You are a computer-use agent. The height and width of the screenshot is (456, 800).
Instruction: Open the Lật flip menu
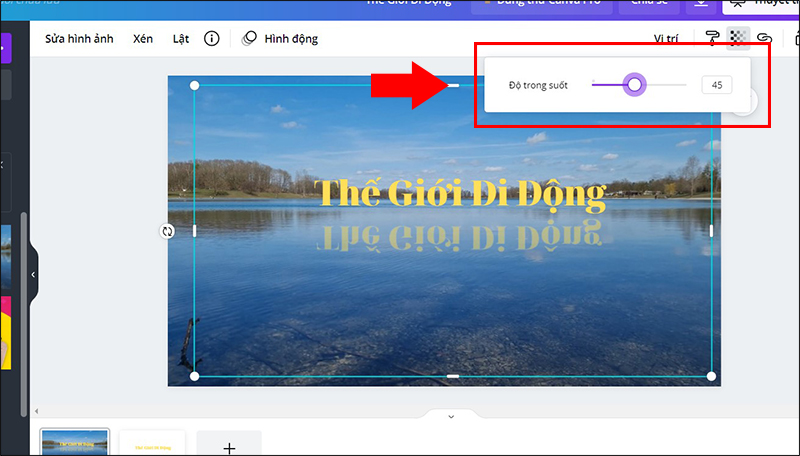point(181,39)
